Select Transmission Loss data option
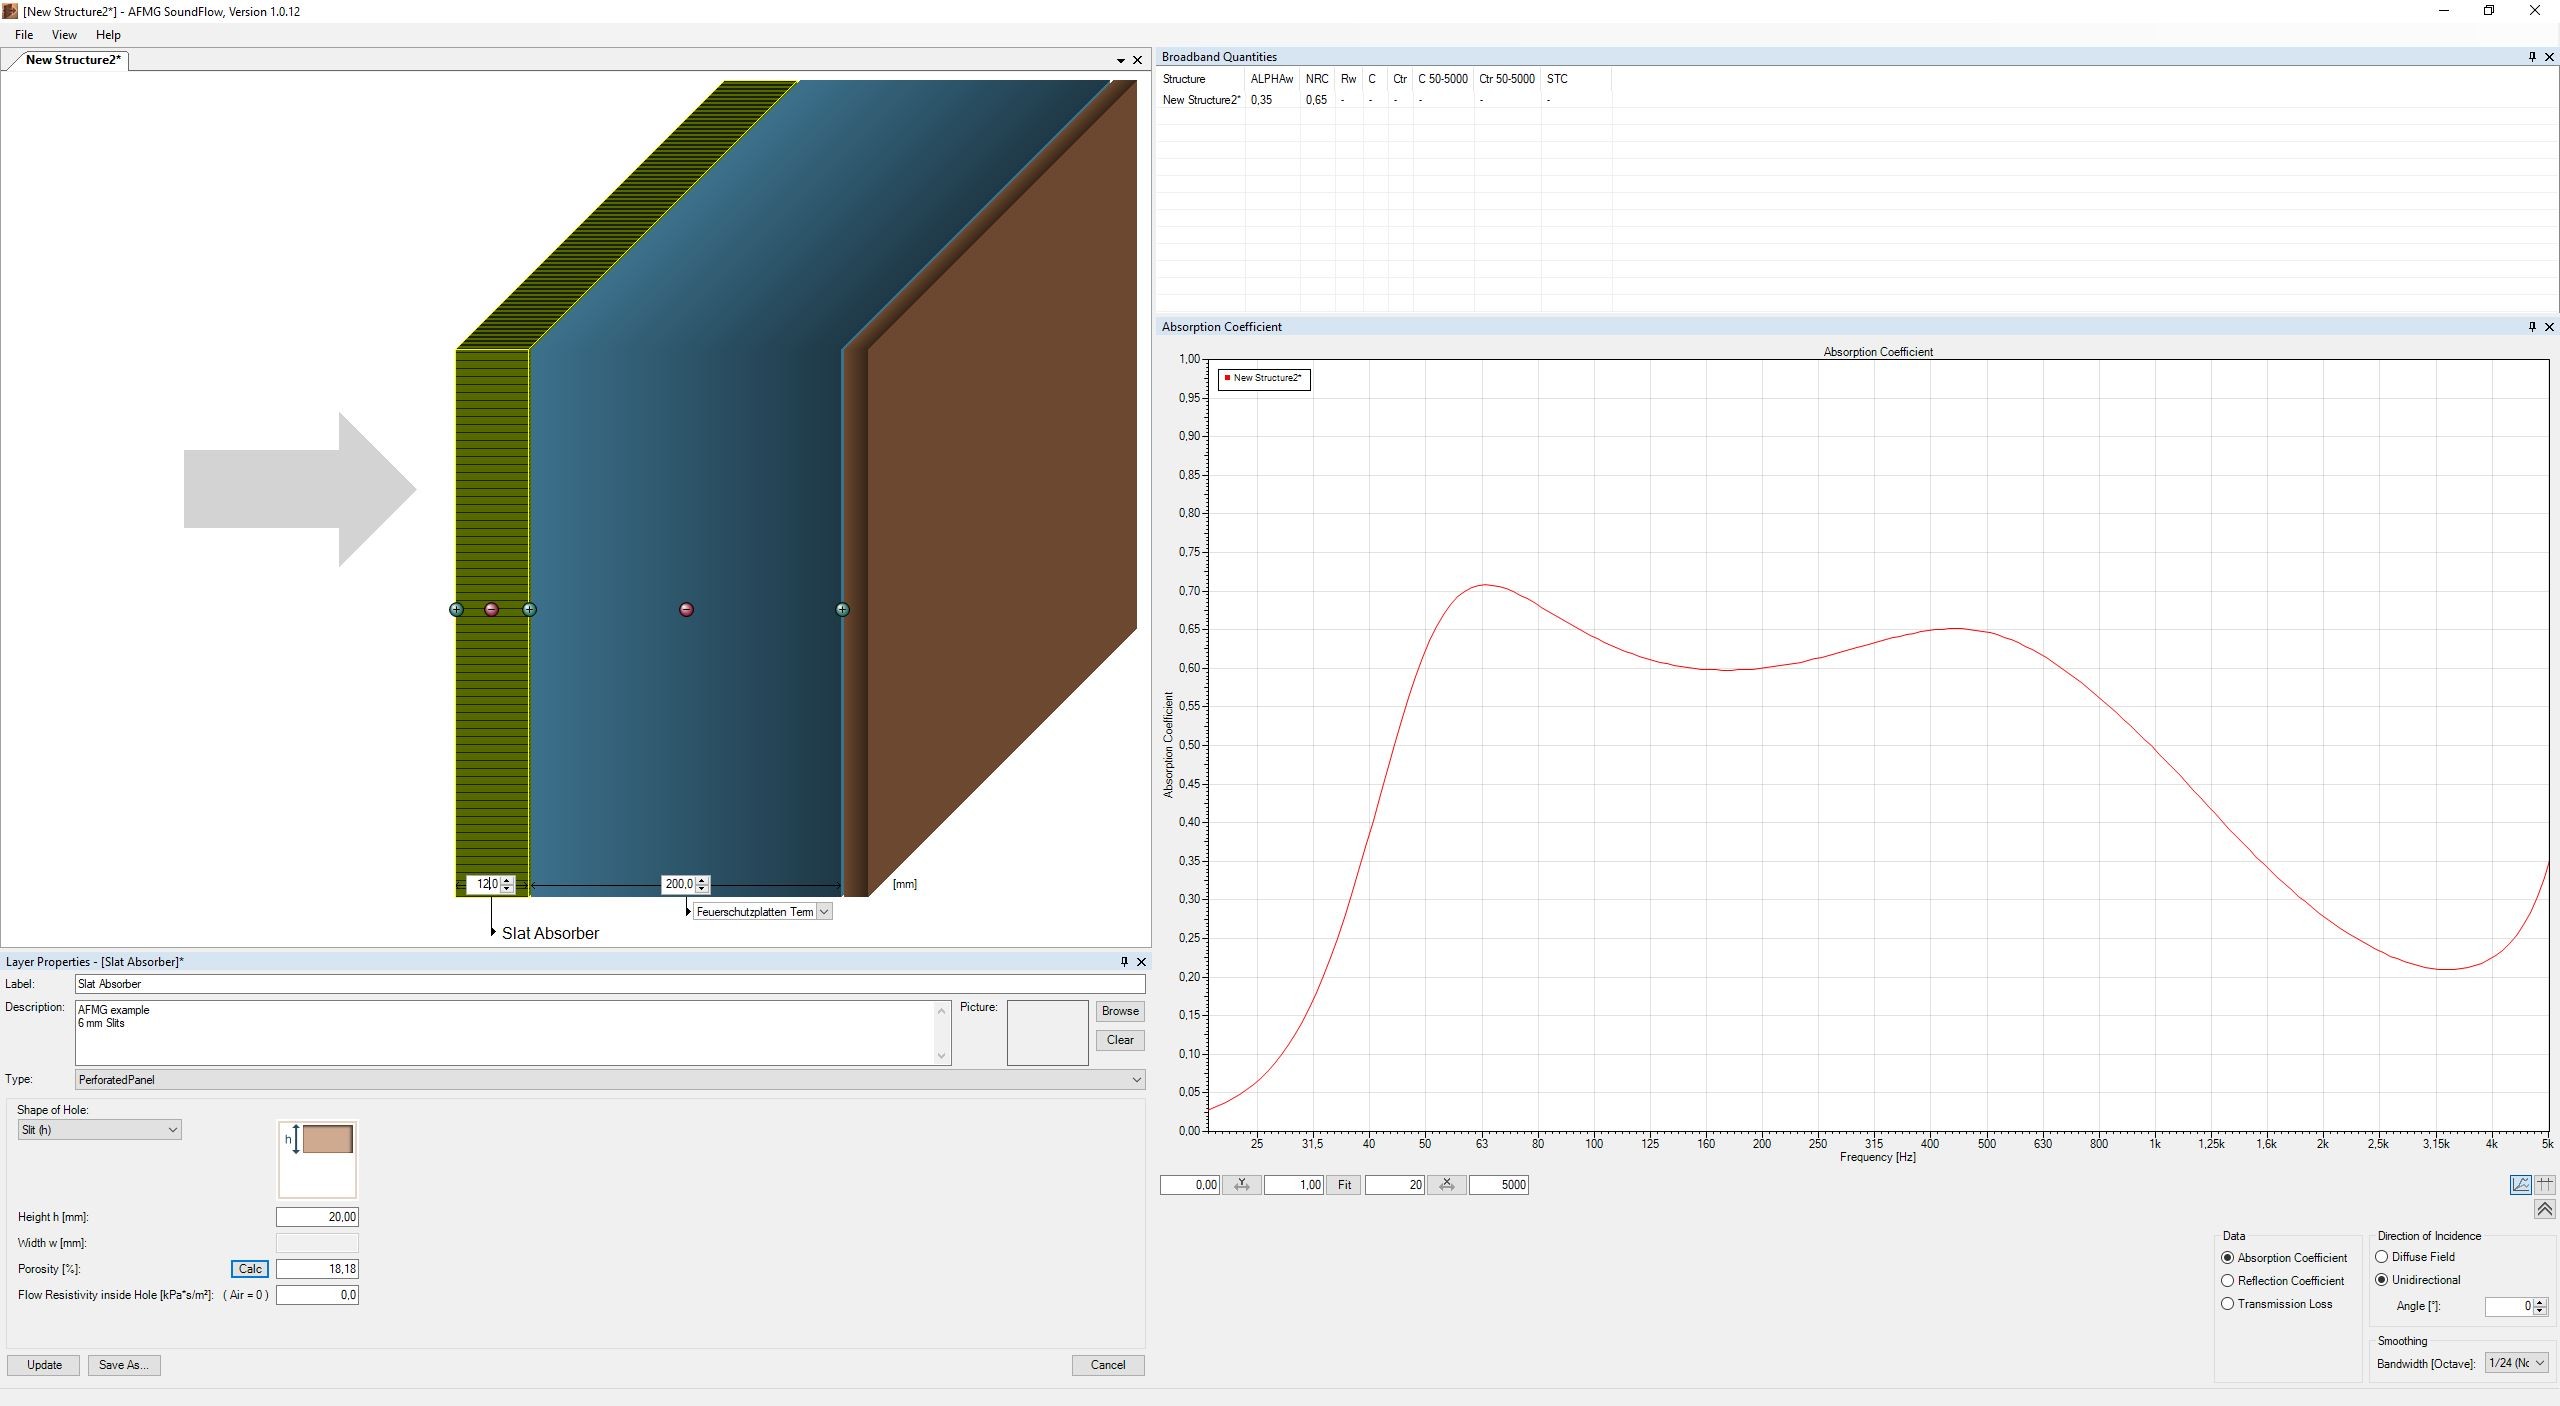The height and width of the screenshot is (1406, 2560). click(2228, 1304)
